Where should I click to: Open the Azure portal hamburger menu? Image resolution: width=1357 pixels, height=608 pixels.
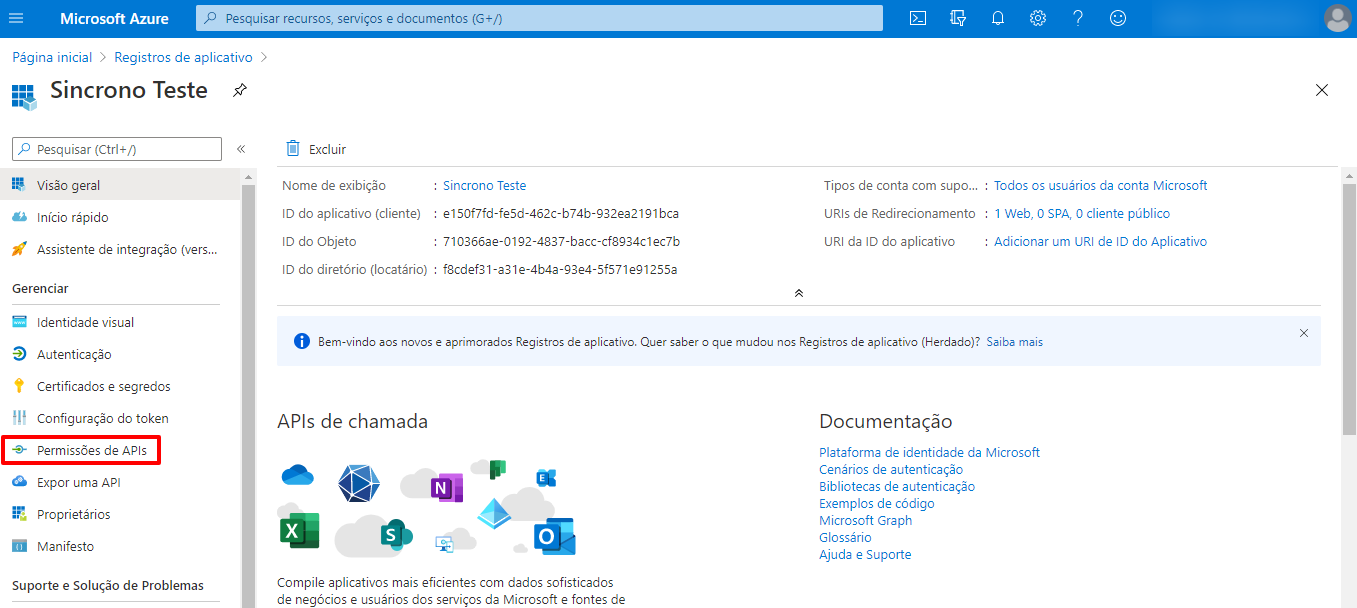[16, 18]
